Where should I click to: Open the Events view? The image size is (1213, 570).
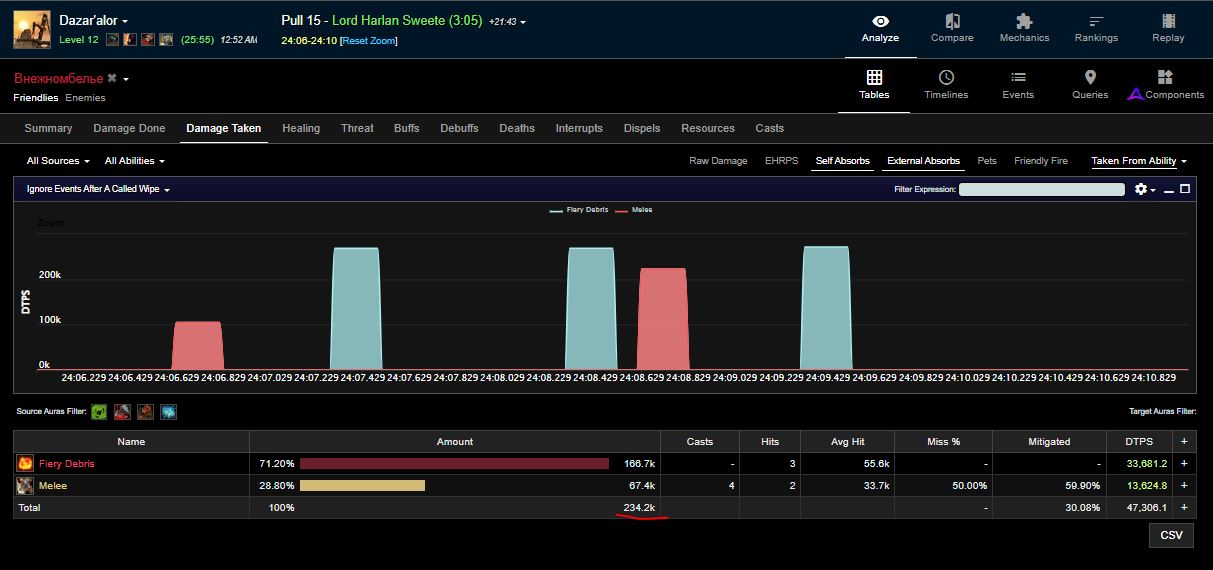[x=1018, y=85]
